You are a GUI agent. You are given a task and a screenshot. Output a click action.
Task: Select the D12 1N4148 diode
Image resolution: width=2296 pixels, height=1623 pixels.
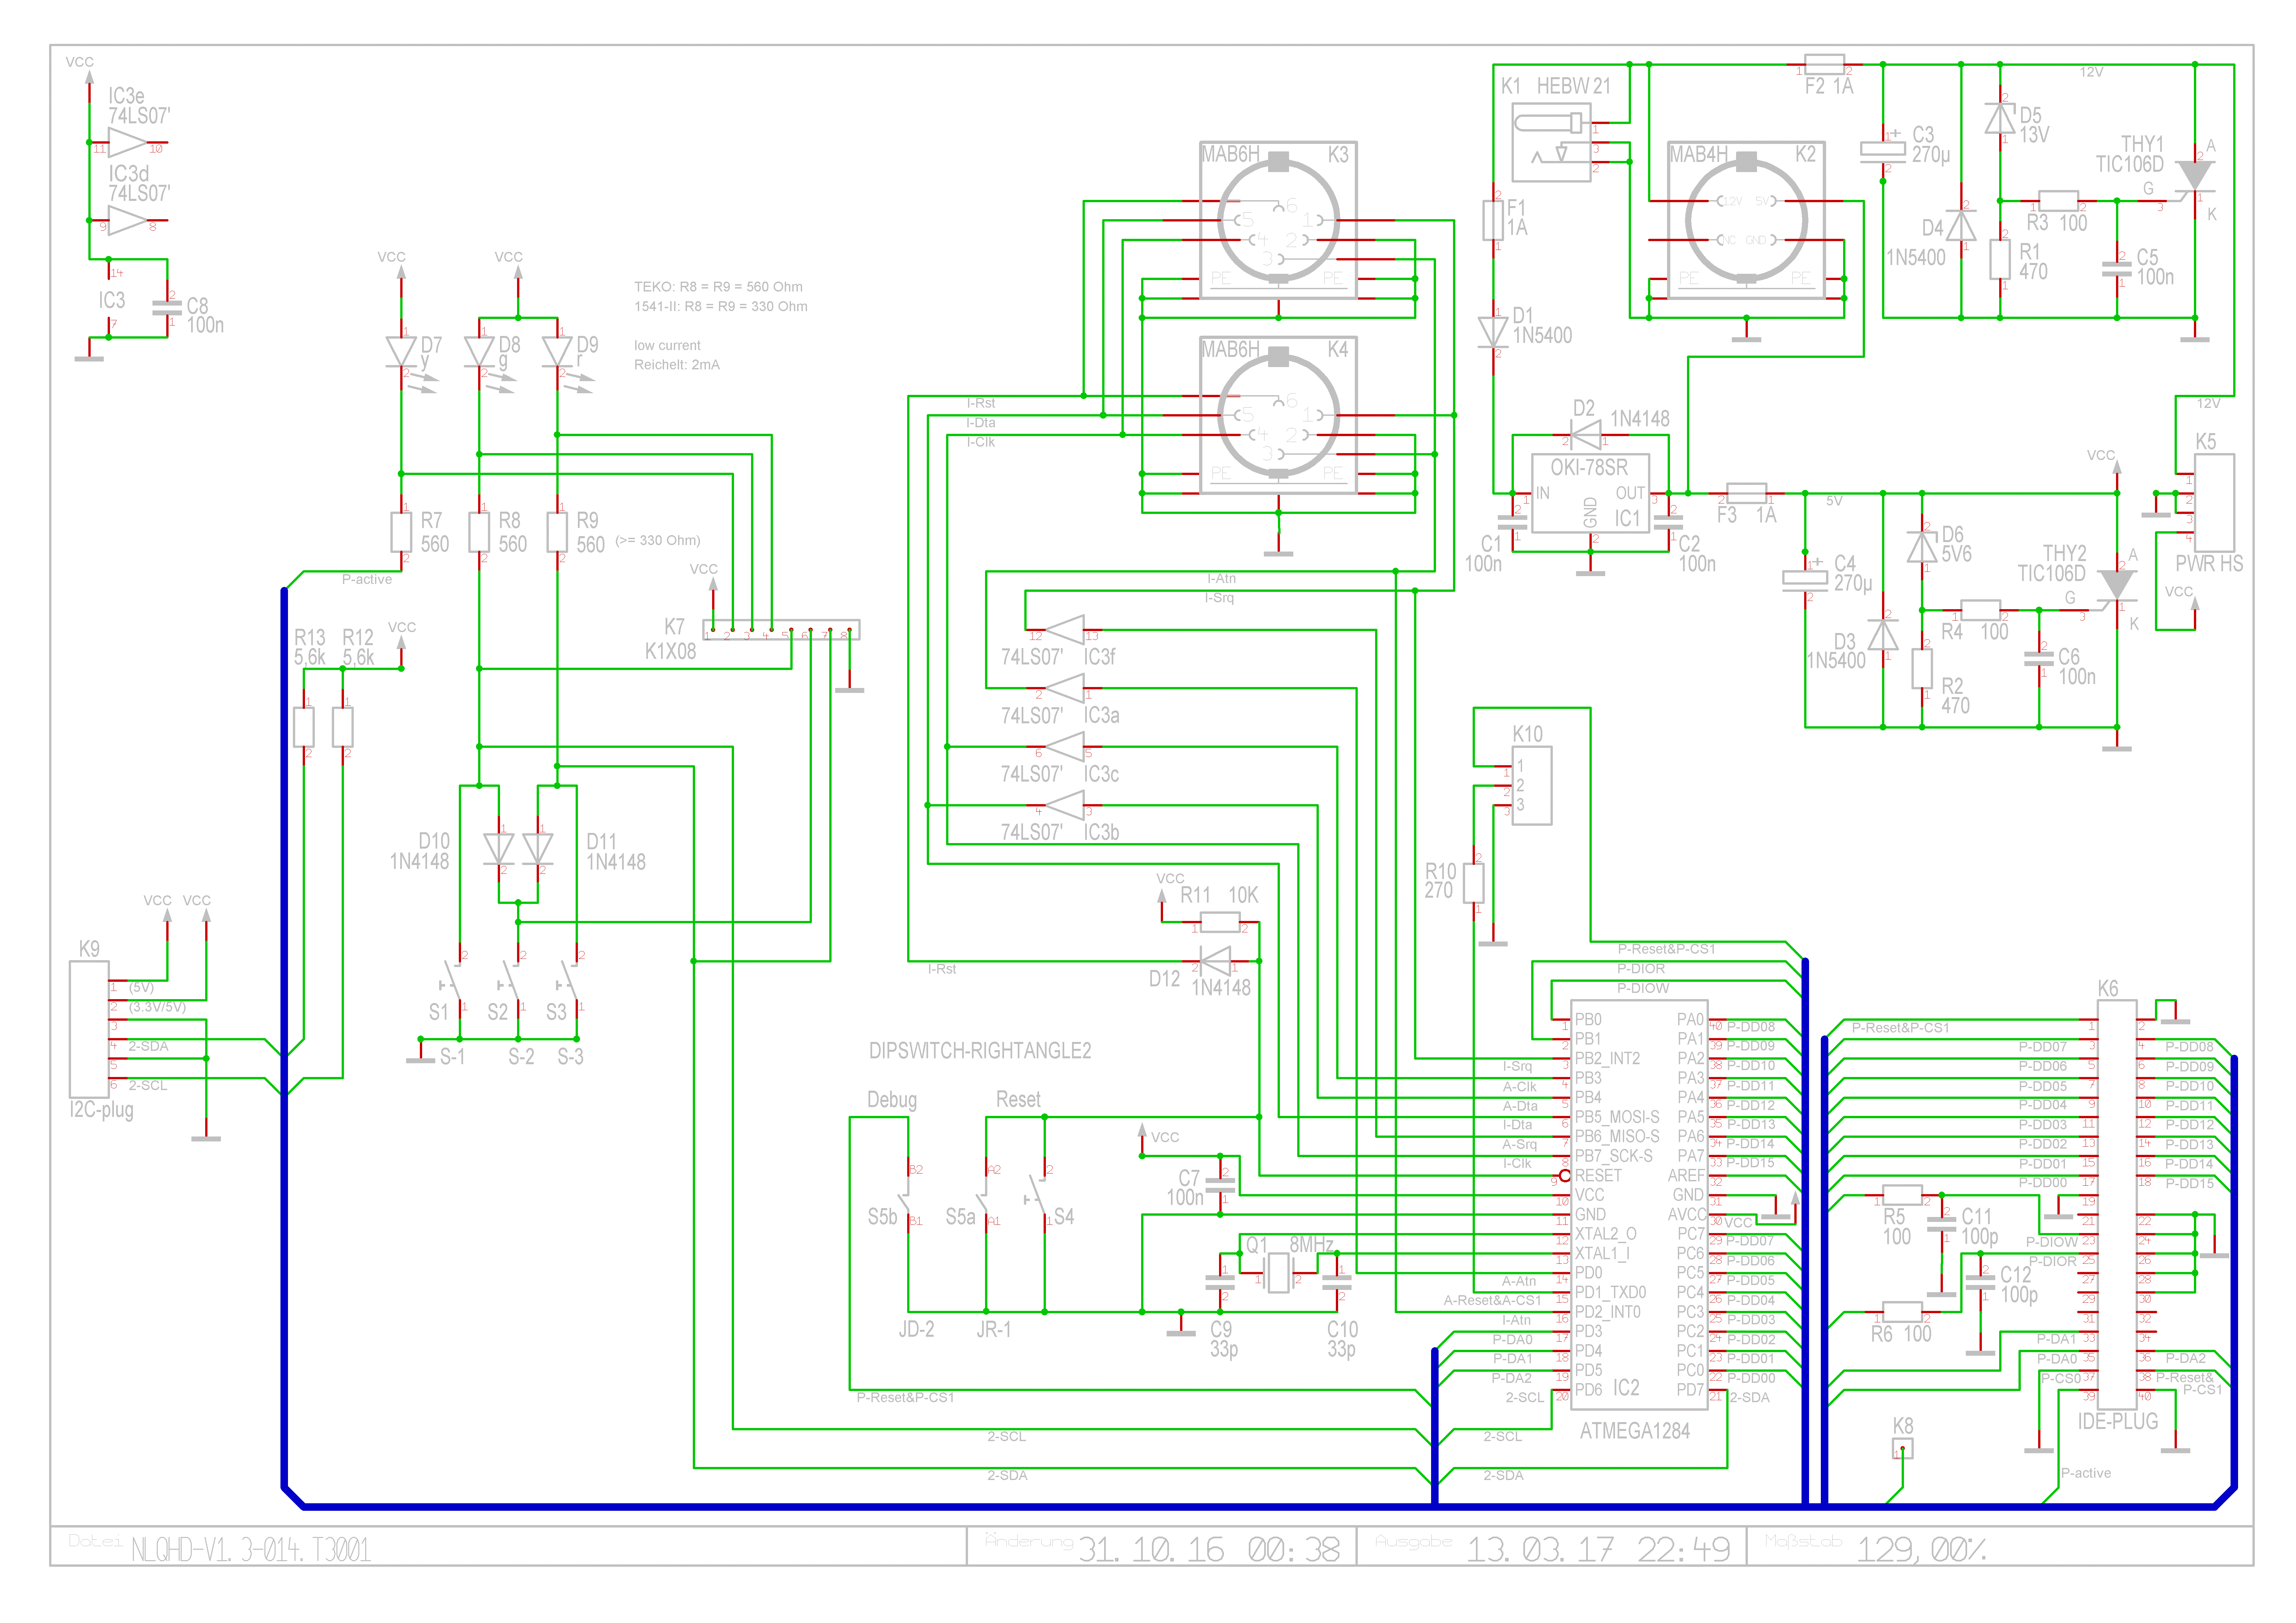[x=1215, y=961]
